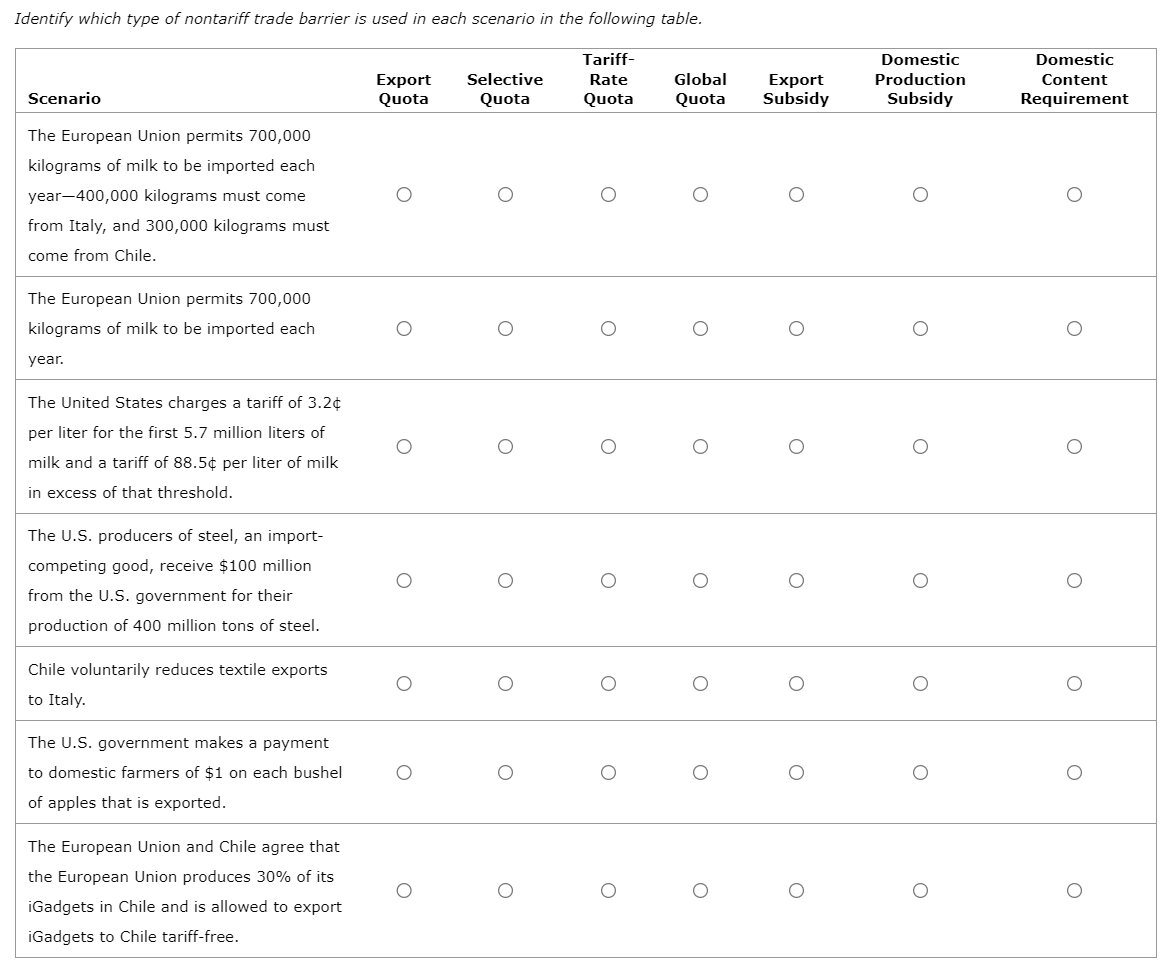Select Selective Quota for the 700,000-kilogram milk split scenario
The image size is (1170, 968).
click(506, 195)
